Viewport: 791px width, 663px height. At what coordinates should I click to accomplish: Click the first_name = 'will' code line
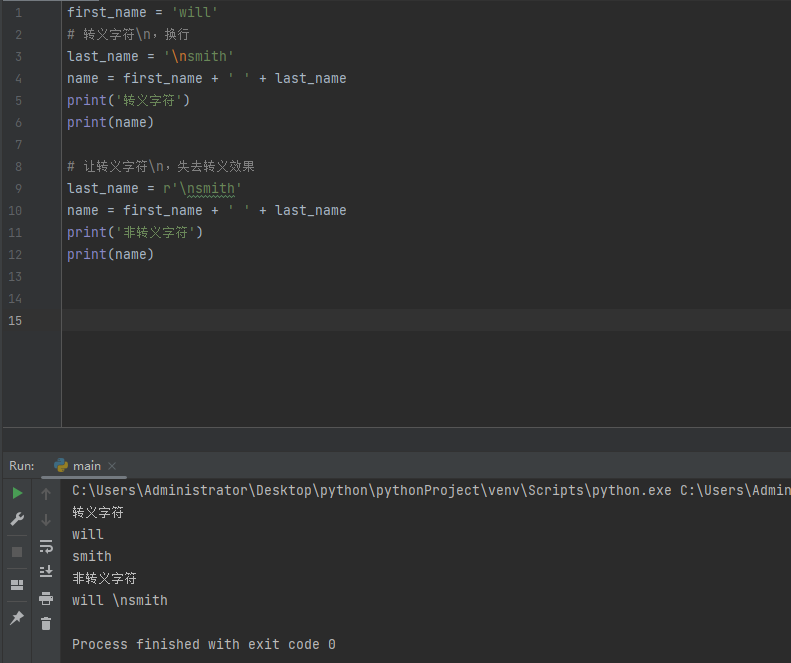tap(142, 12)
